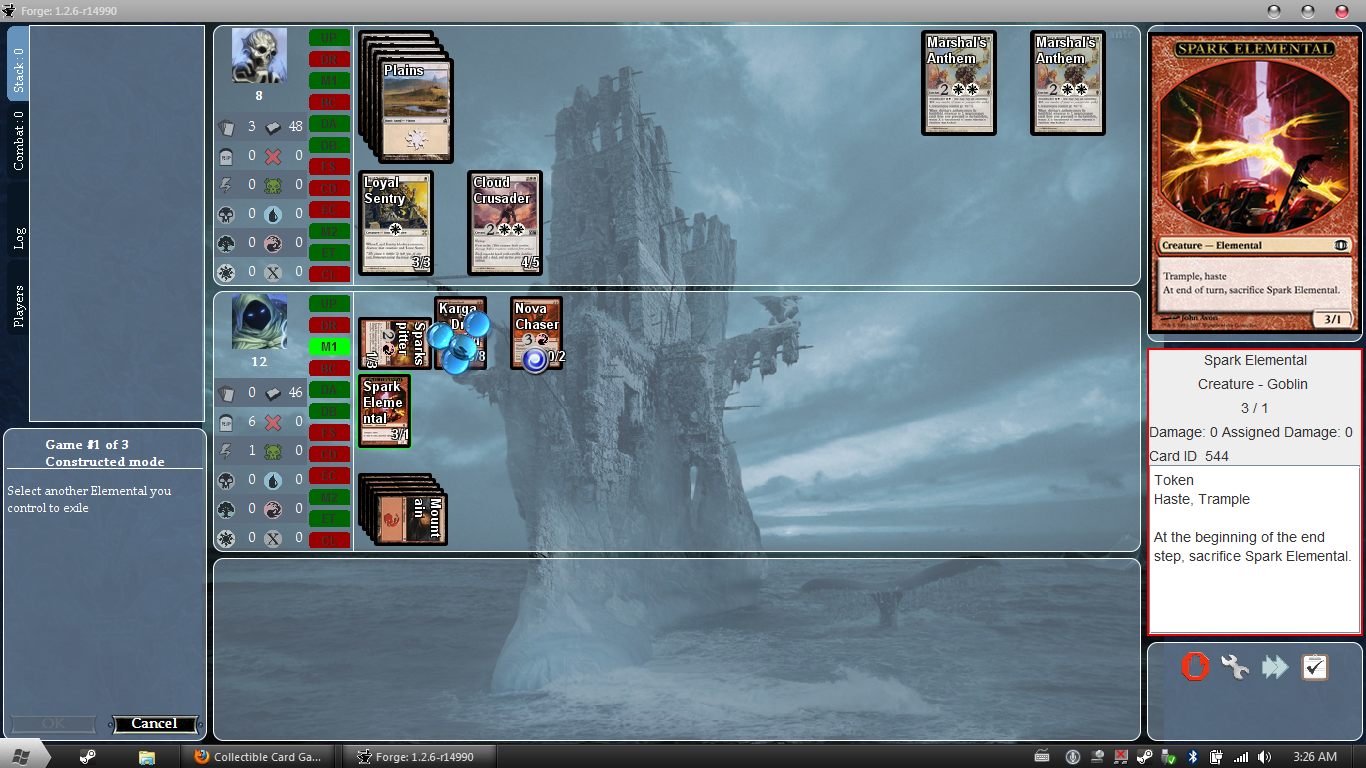Click opponent's green mana tree icon
The width and height of the screenshot is (1366, 768).
(x=226, y=243)
